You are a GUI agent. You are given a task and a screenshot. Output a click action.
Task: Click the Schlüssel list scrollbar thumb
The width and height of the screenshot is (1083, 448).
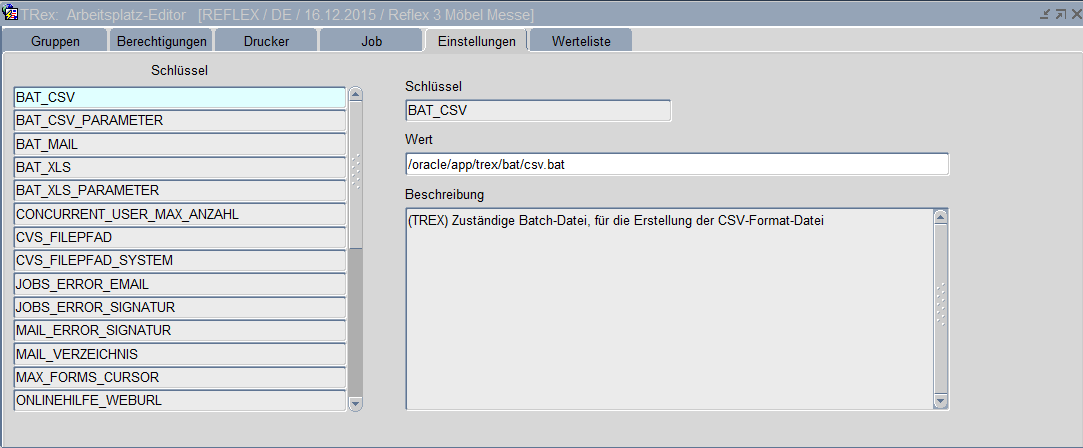(355, 170)
